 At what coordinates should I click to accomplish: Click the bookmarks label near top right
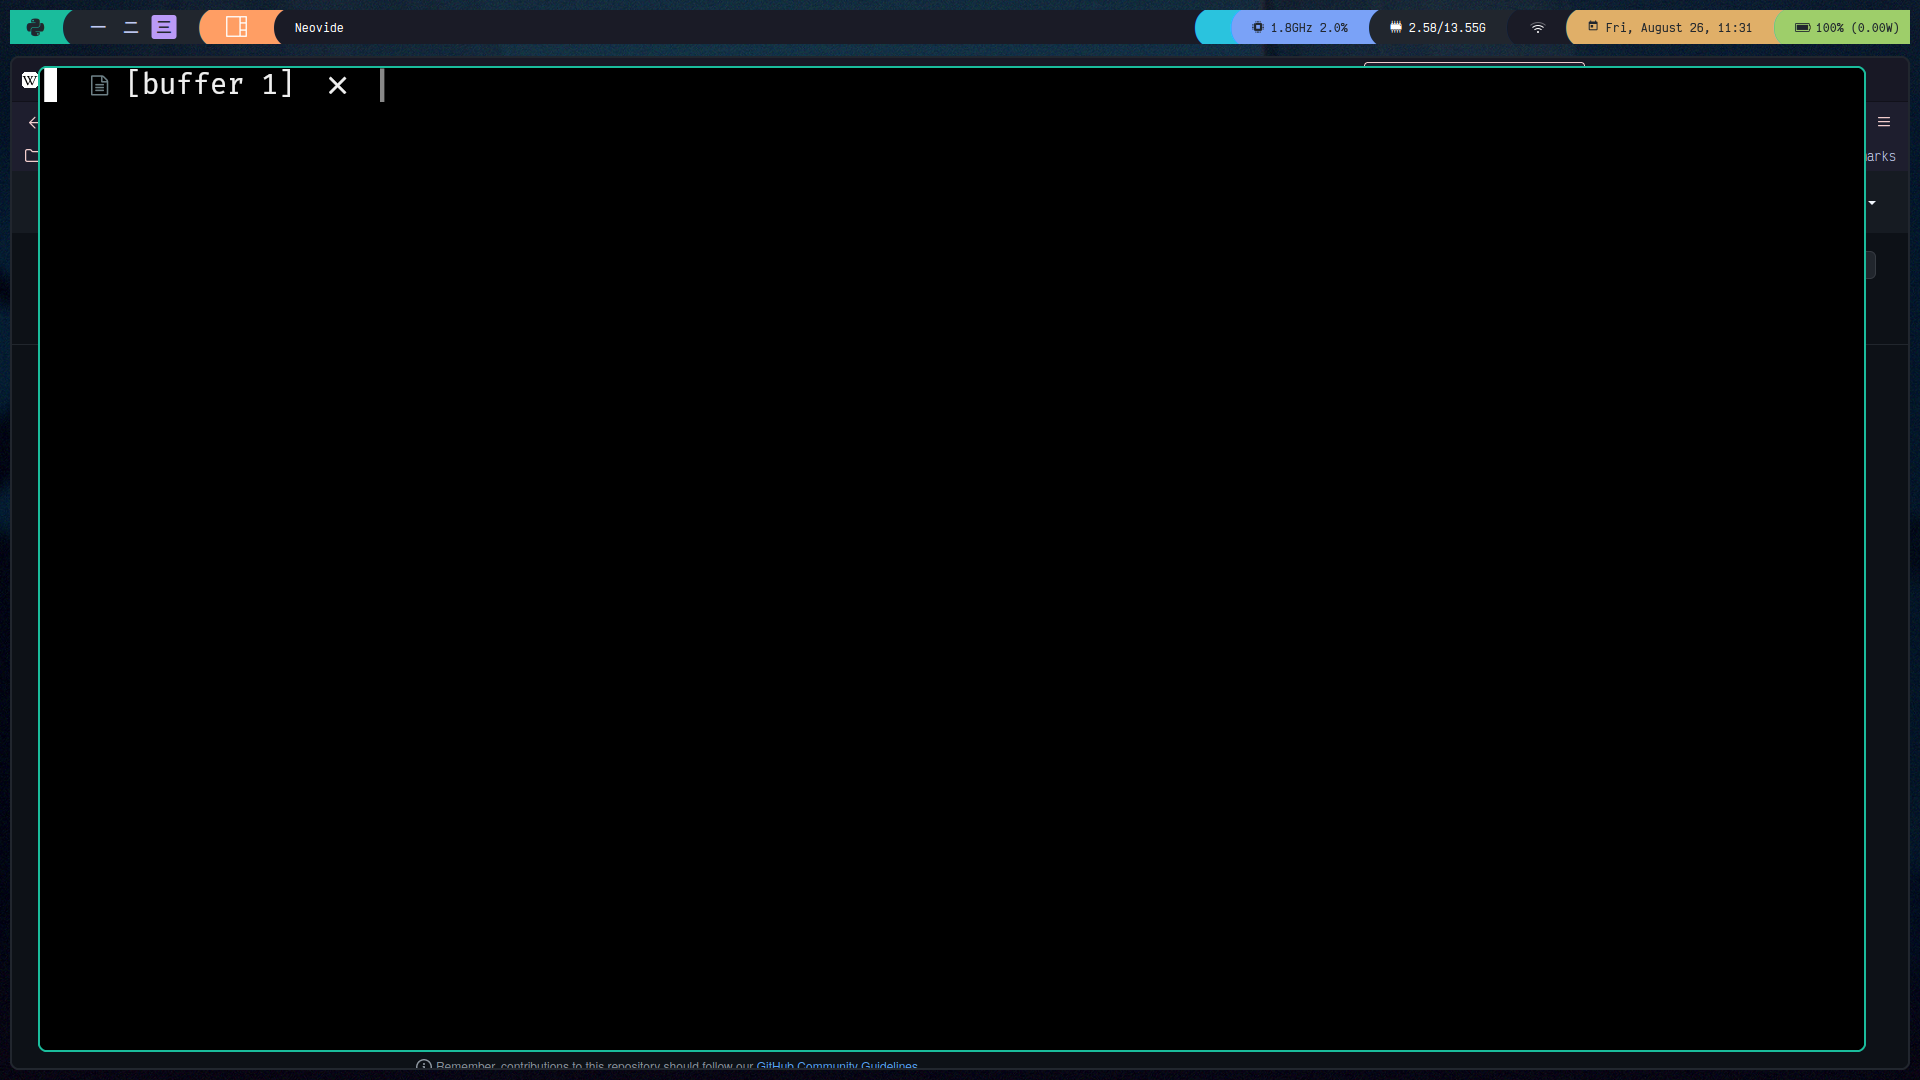coord(1878,156)
